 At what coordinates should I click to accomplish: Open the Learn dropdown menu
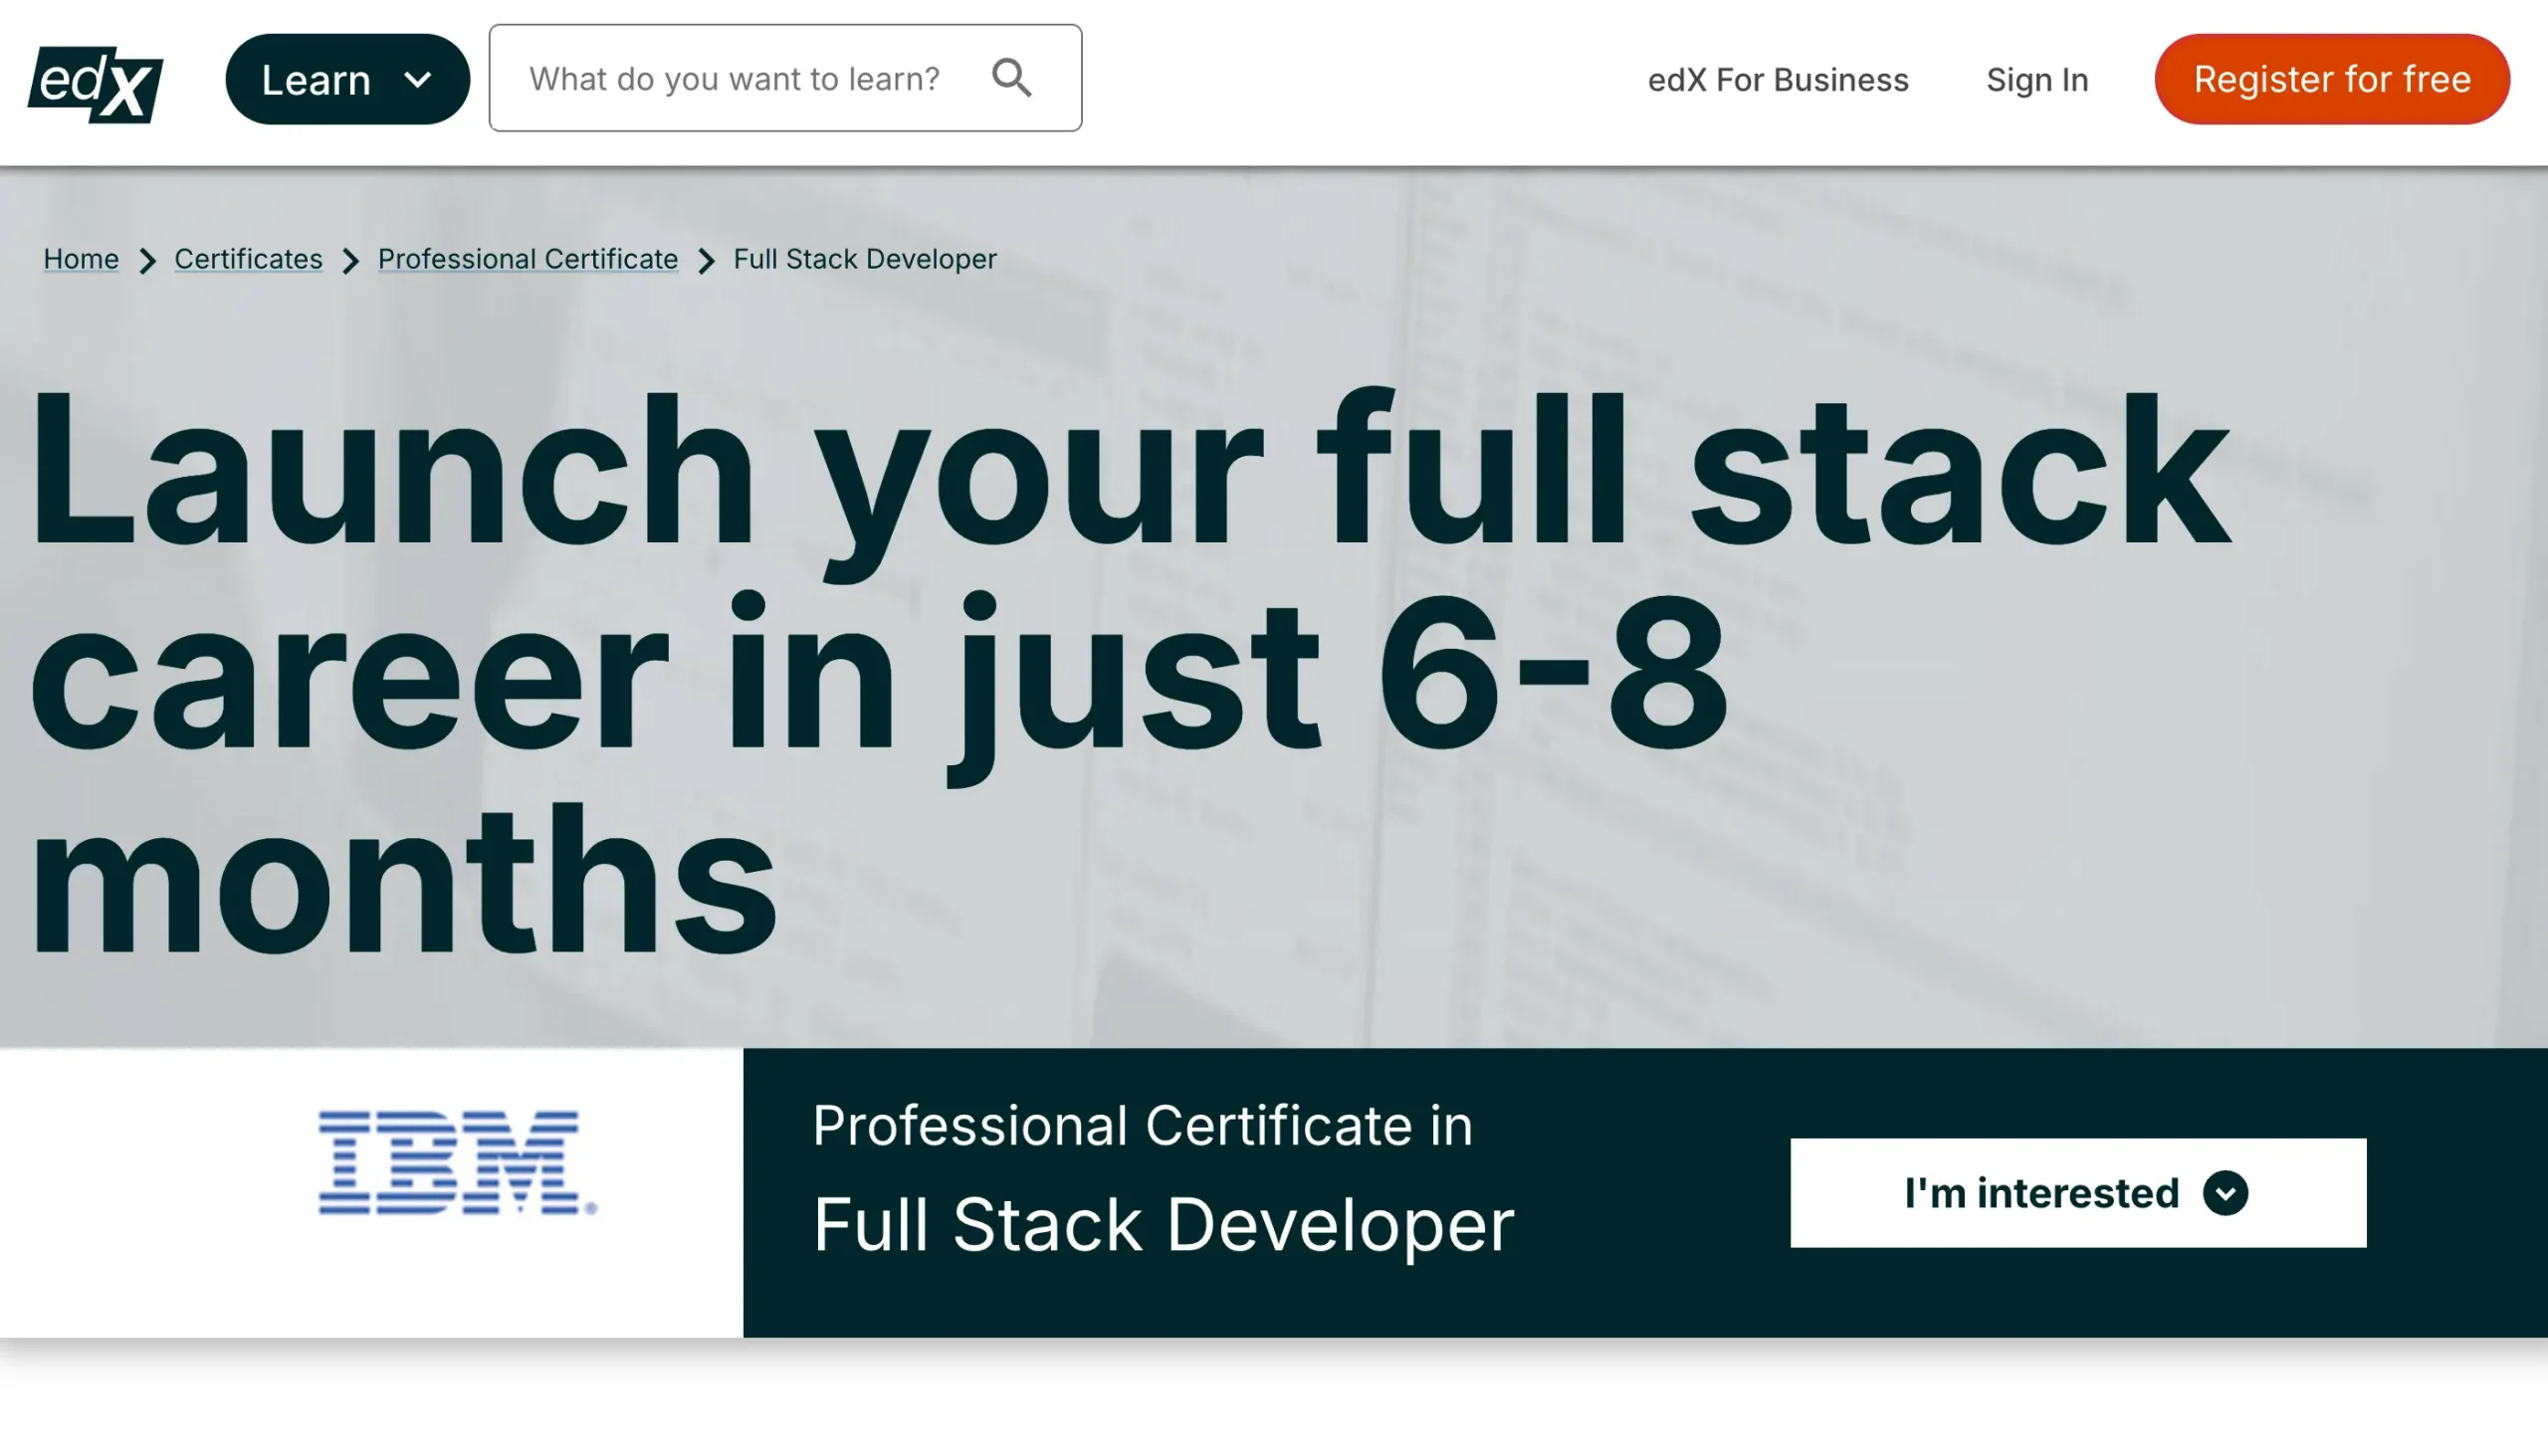(x=316, y=80)
